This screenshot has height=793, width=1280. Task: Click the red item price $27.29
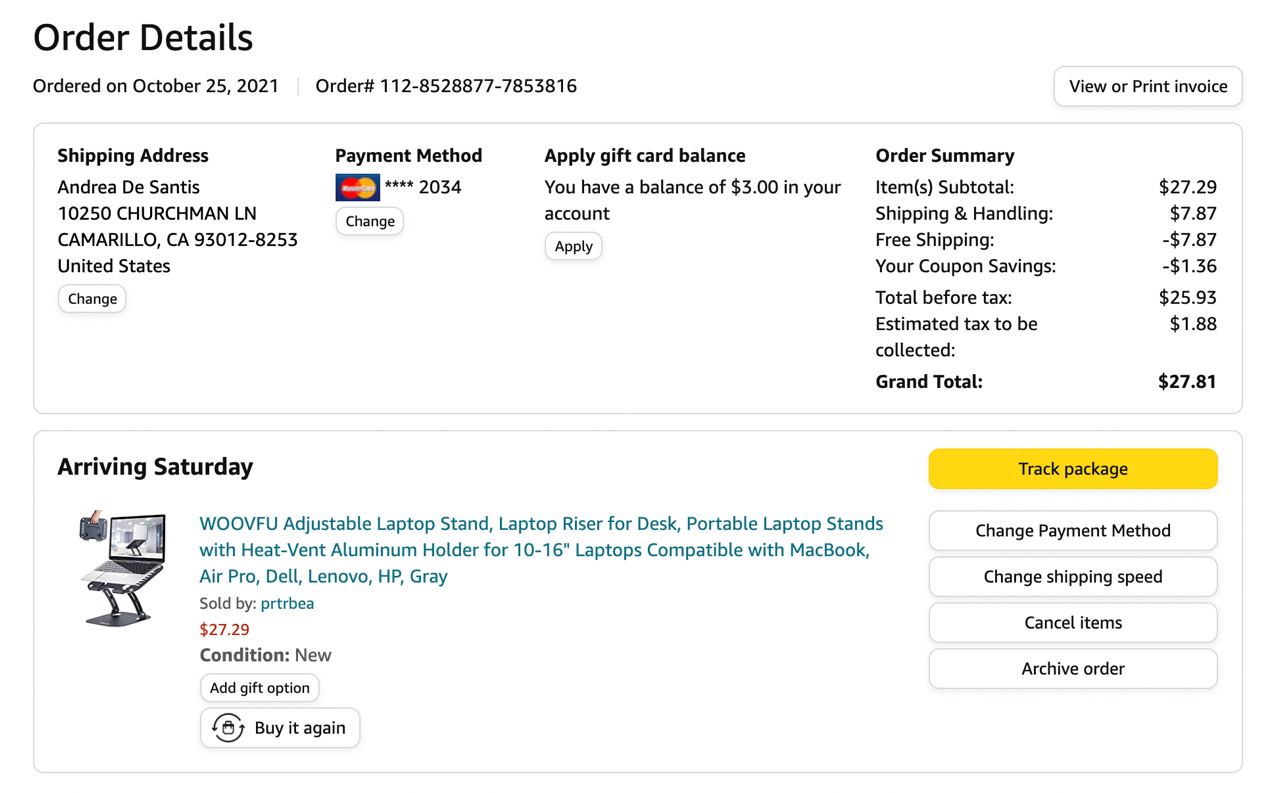tap(225, 629)
